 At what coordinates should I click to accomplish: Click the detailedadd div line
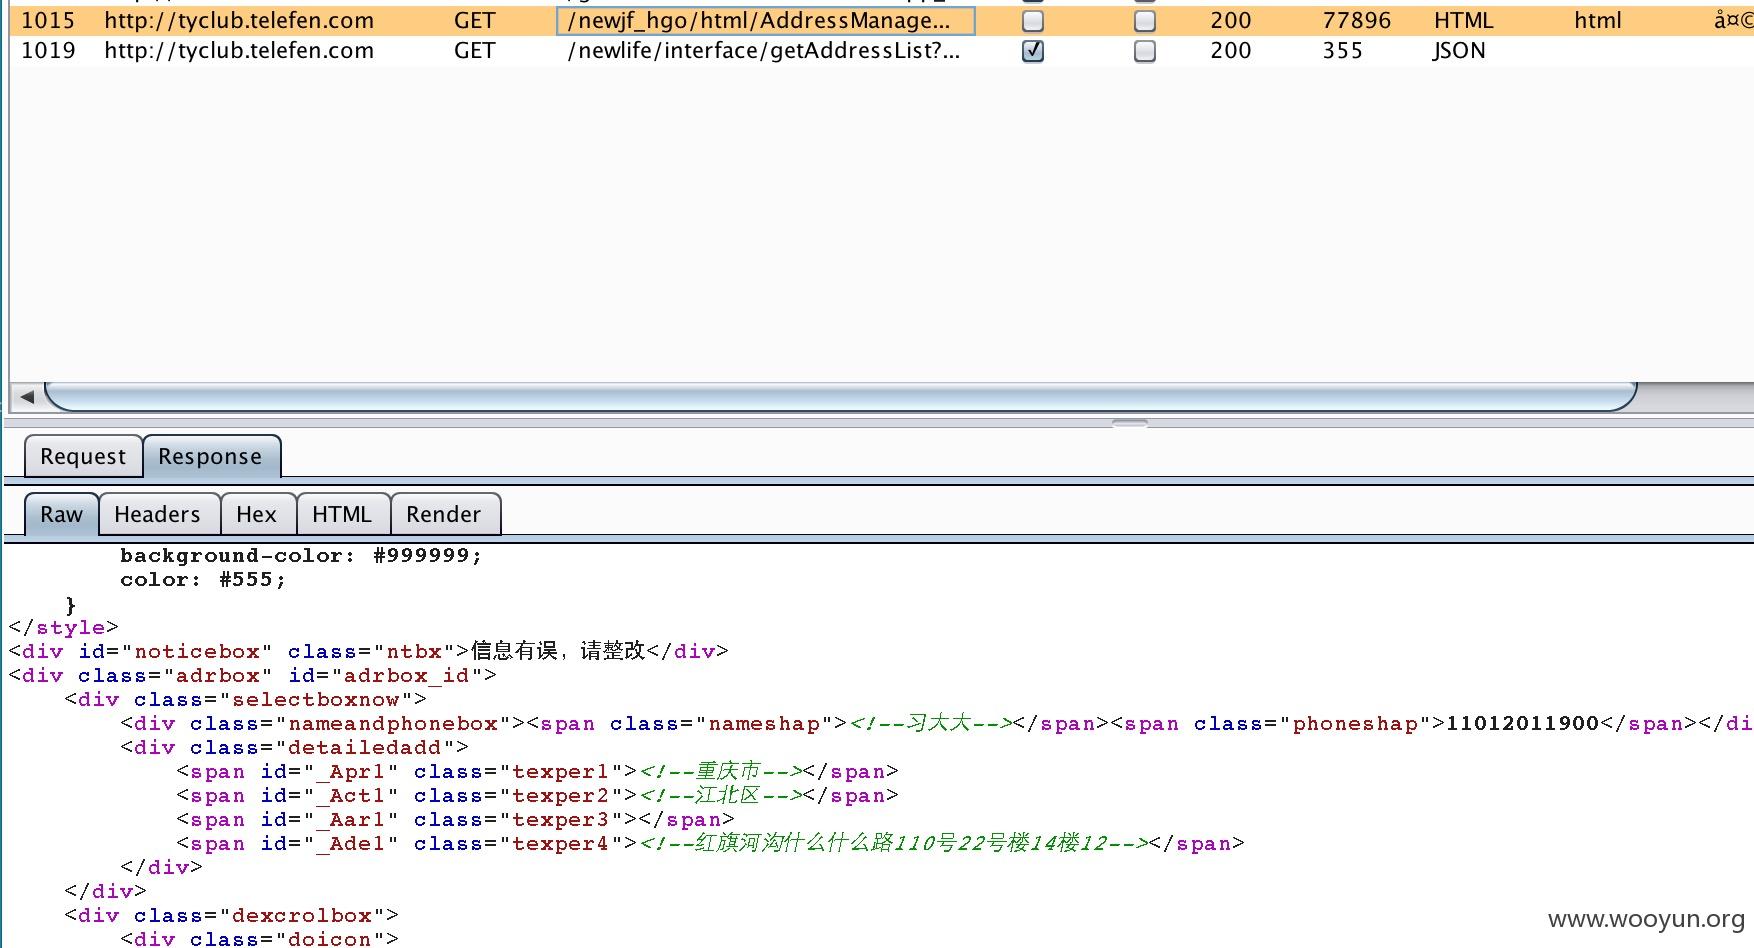click(295, 748)
